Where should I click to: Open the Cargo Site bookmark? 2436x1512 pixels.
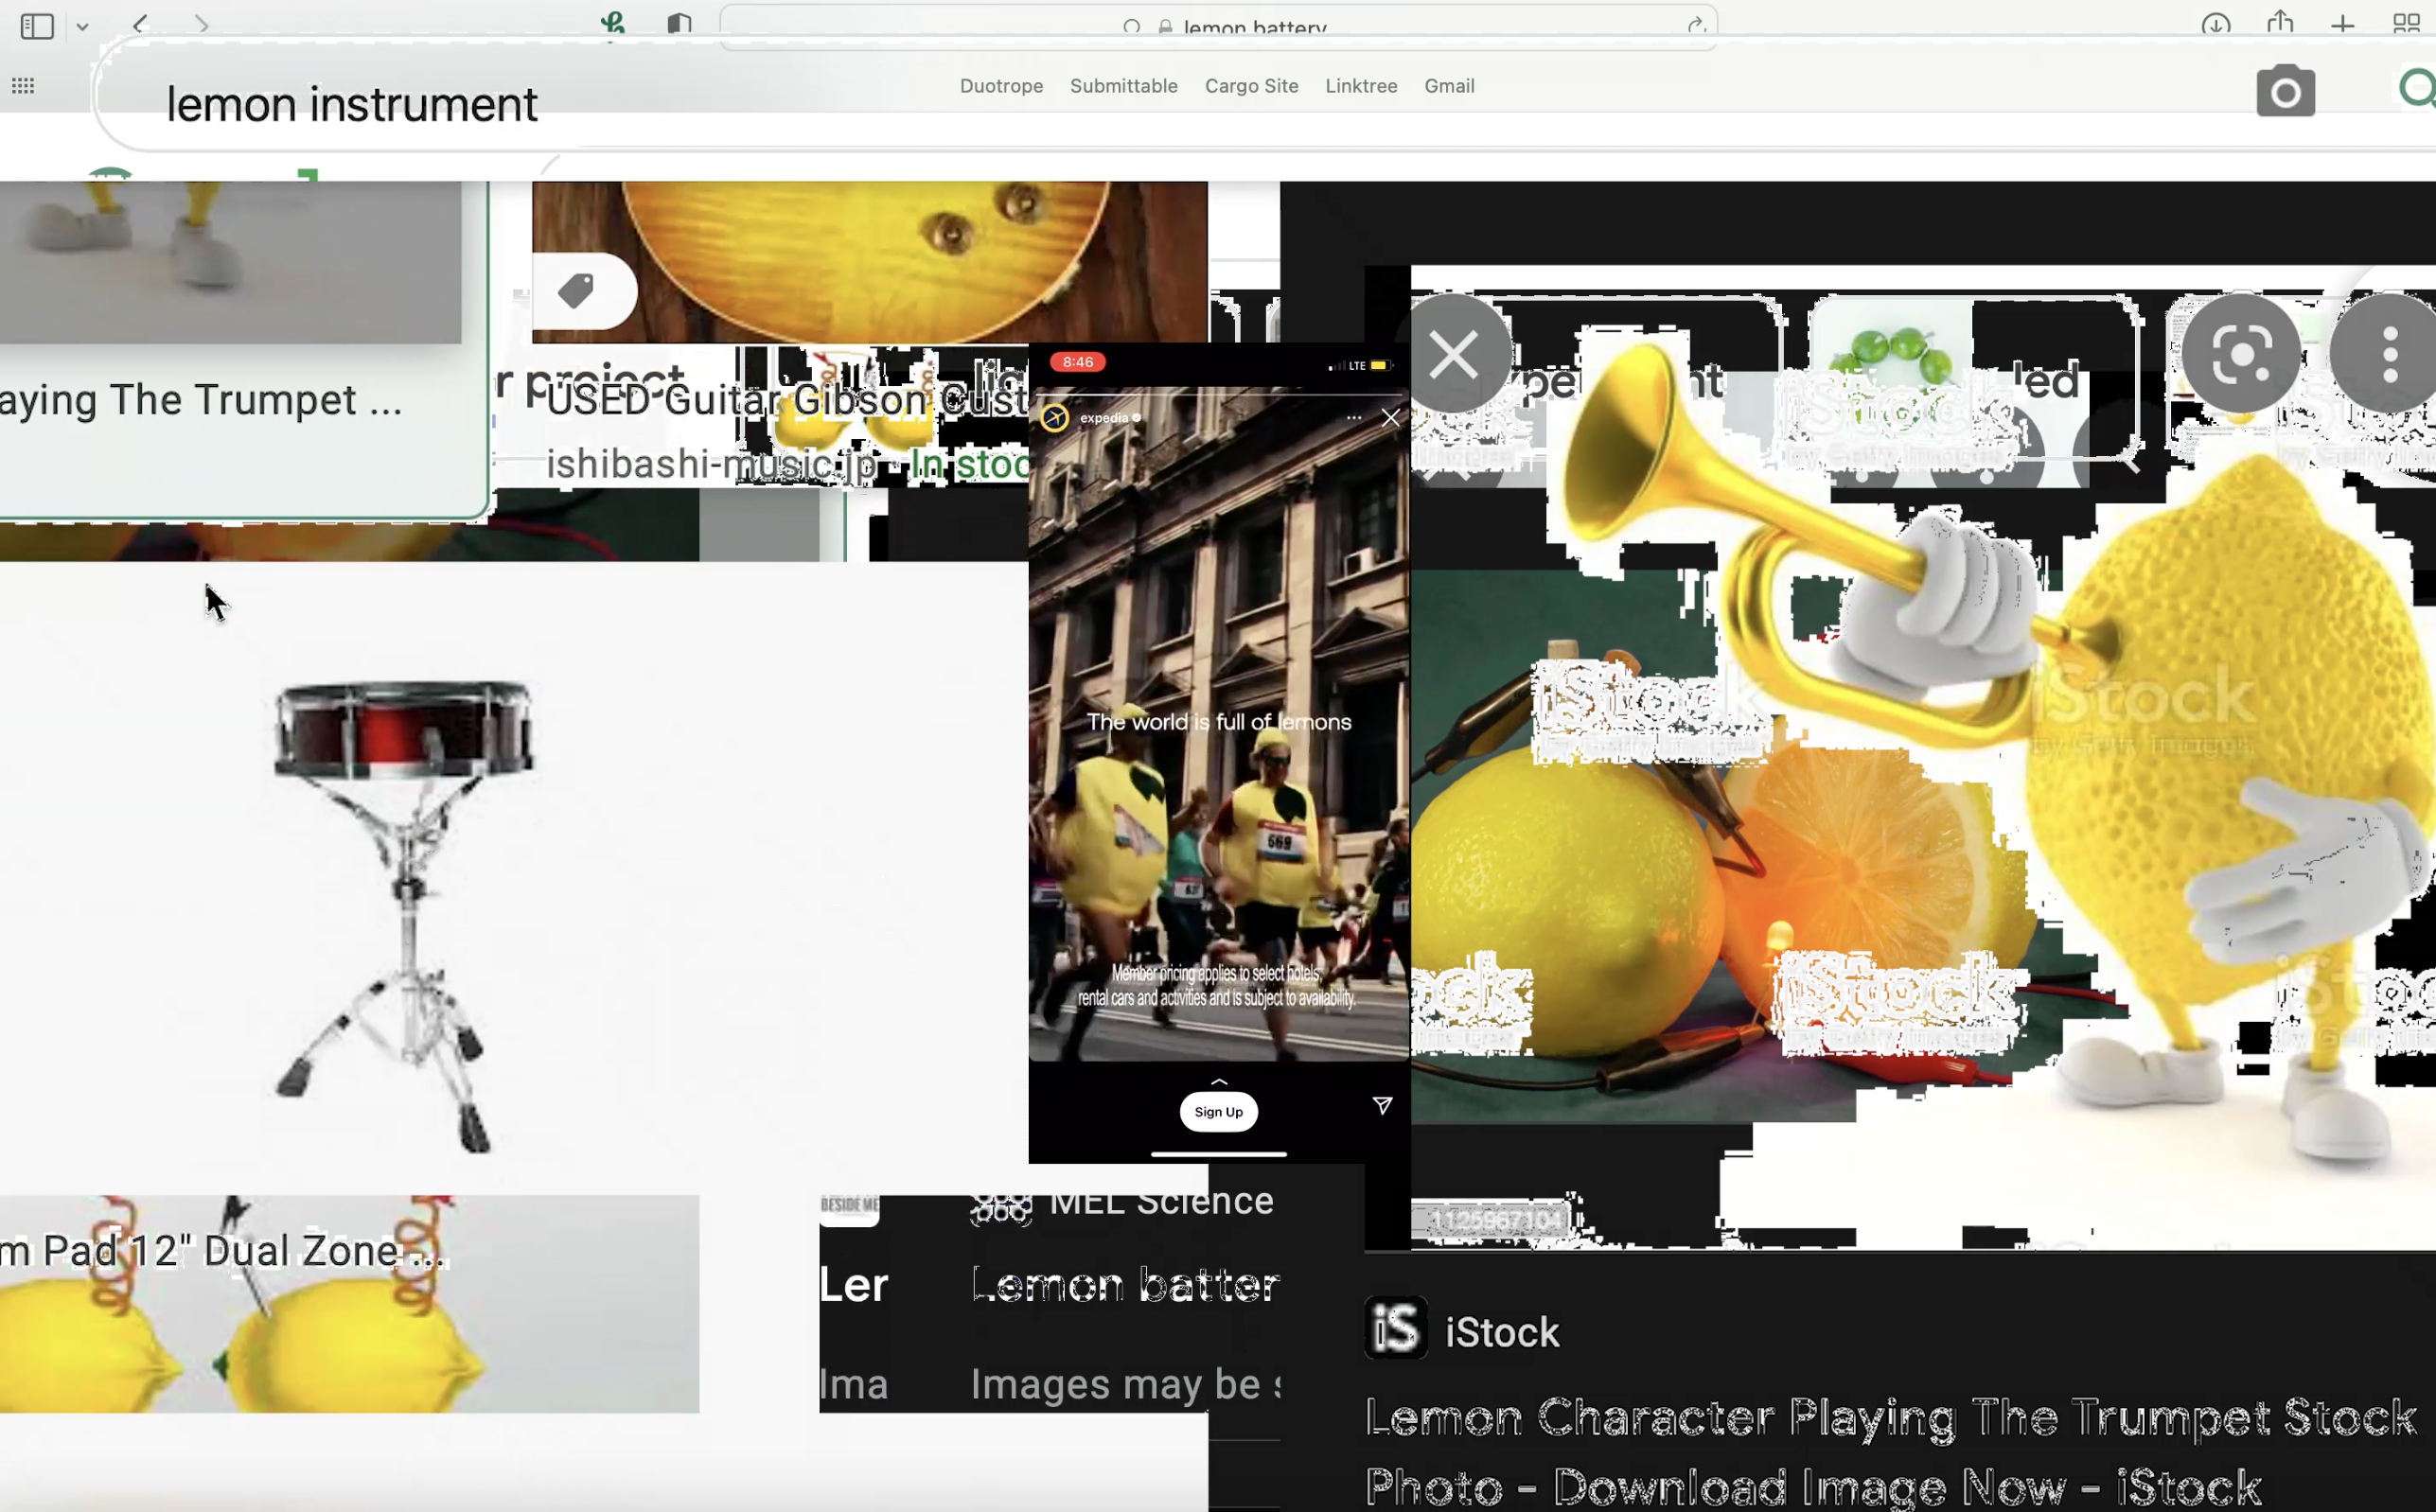pyautogui.click(x=1251, y=86)
